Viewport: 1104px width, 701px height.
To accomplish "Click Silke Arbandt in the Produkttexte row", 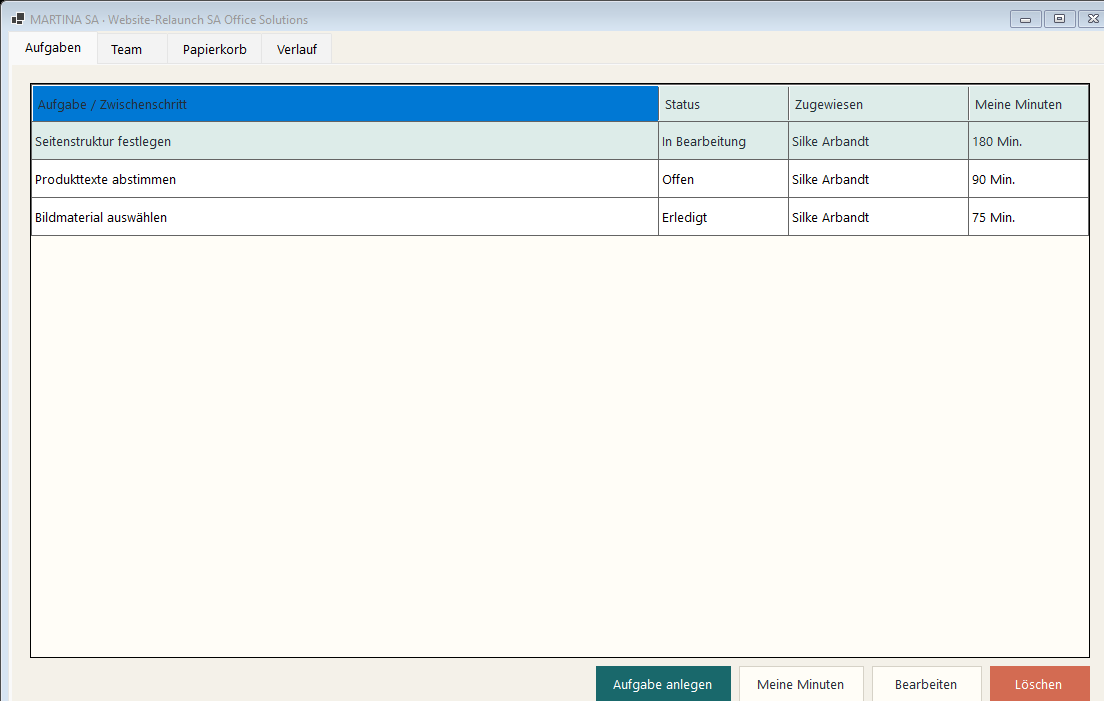I will [878, 179].
